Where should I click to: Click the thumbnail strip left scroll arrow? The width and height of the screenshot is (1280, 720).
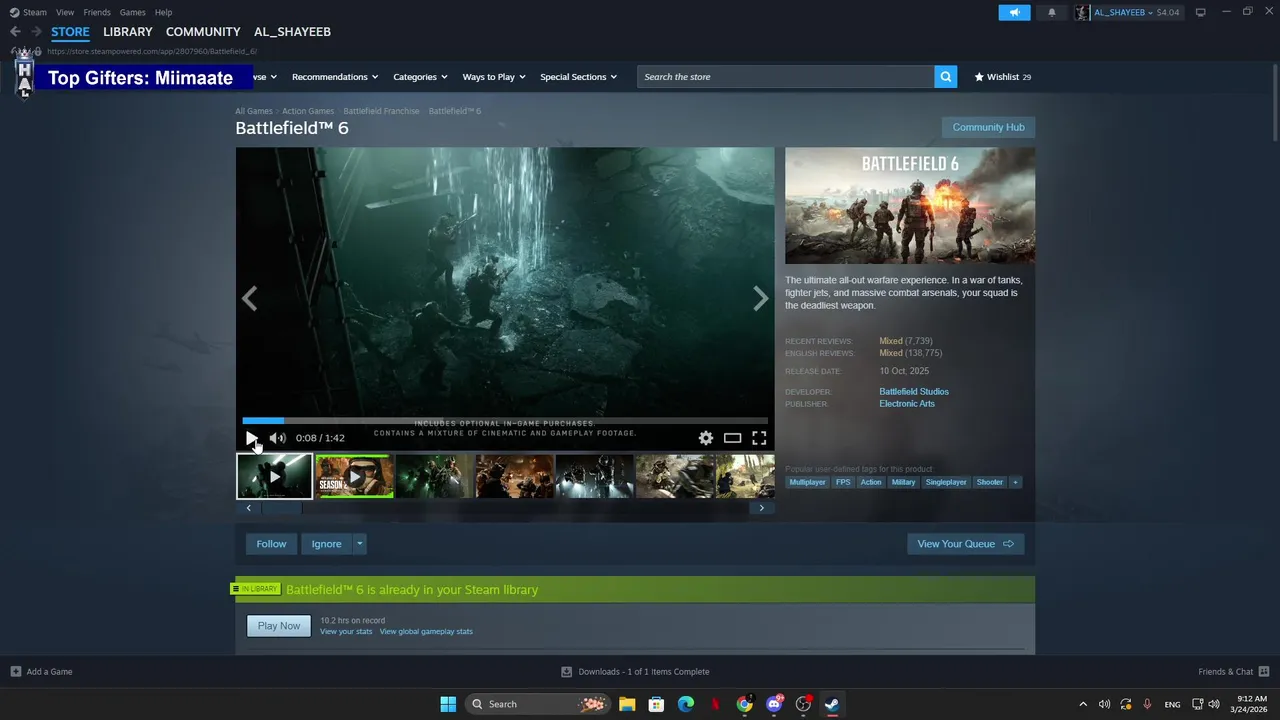tap(248, 508)
